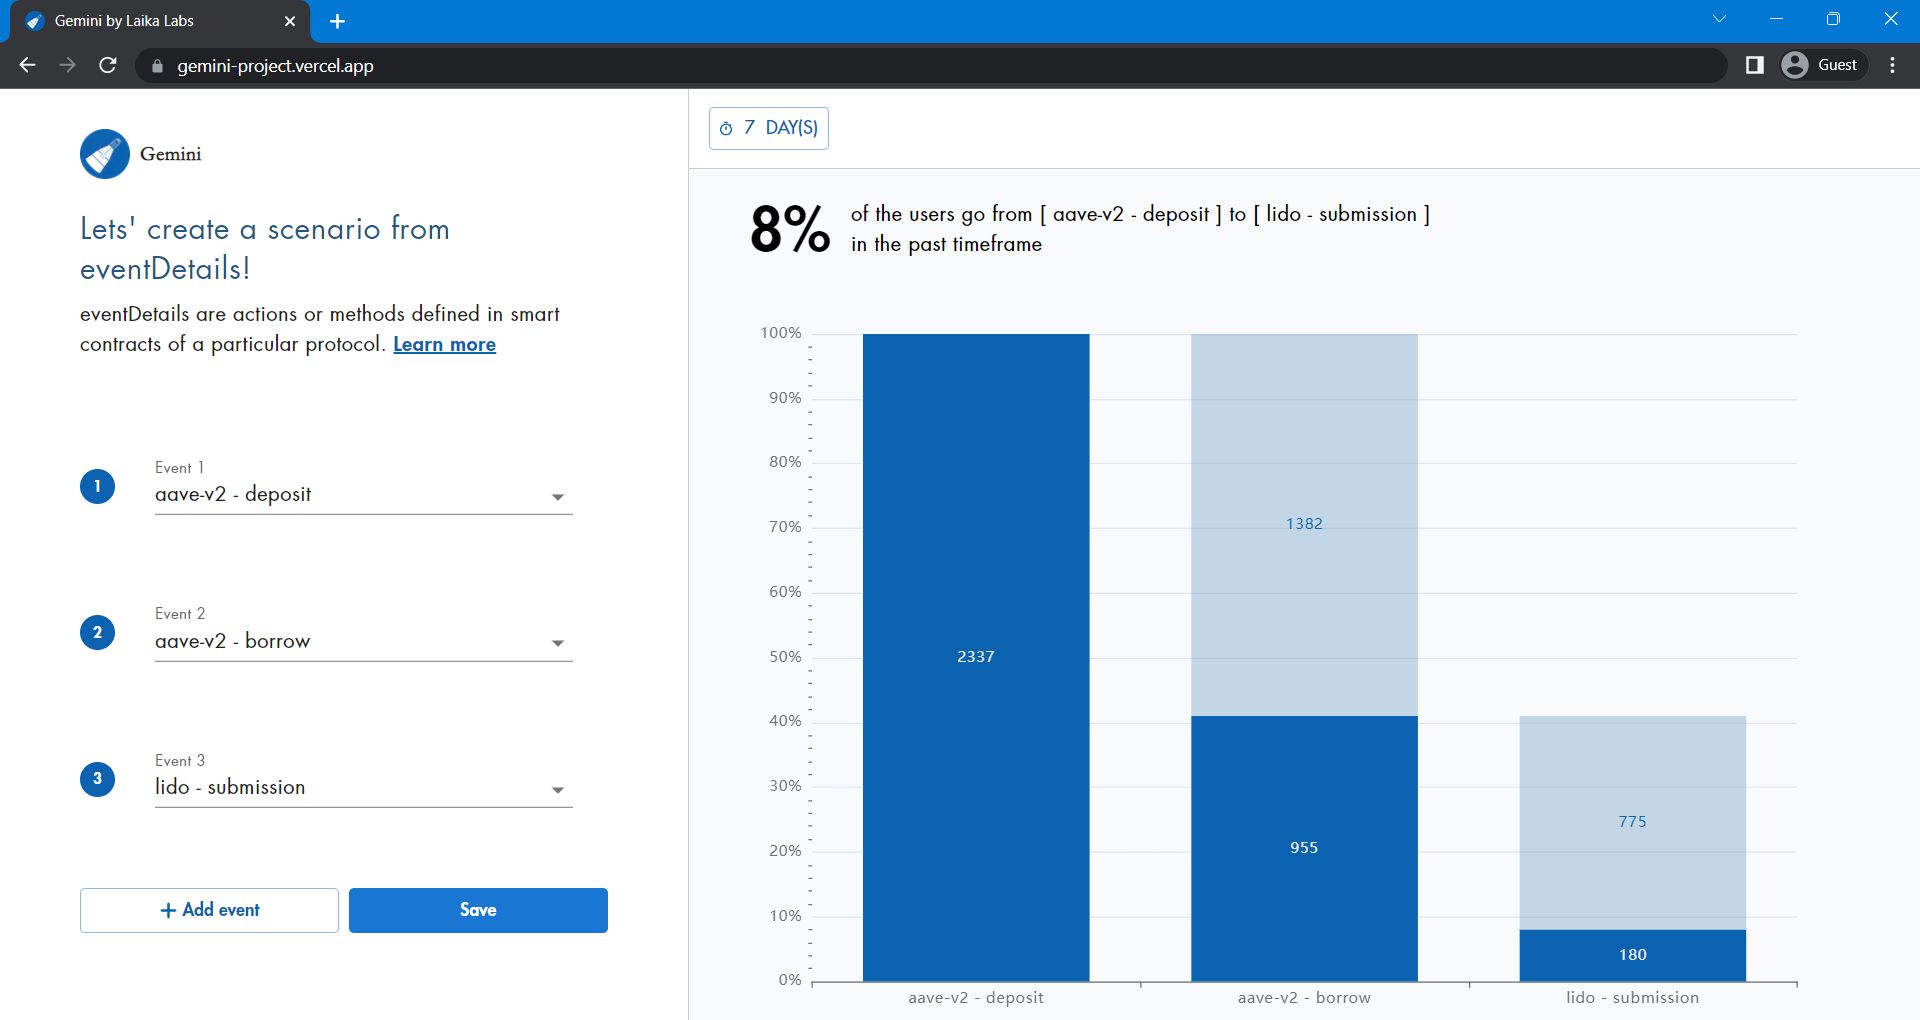Open the Learn more link
The width and height of the screenshot is (1920, 1020).
444,344
